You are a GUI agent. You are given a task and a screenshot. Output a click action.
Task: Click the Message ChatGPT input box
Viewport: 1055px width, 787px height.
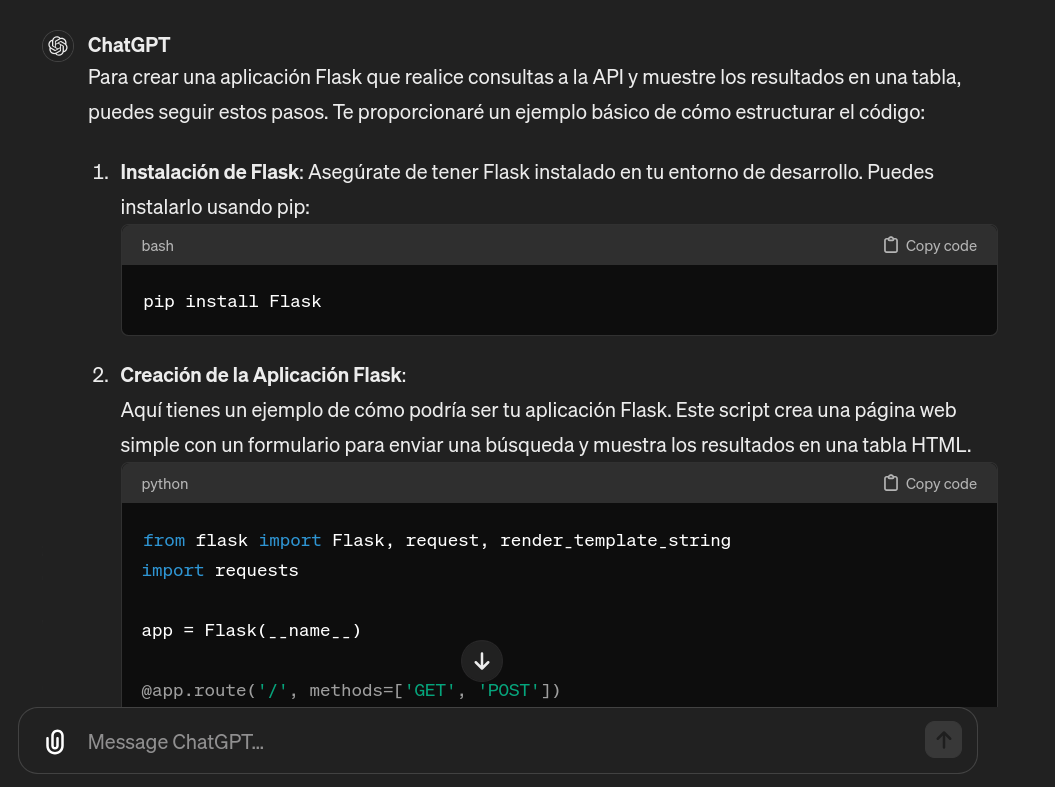tap(400, 741)
